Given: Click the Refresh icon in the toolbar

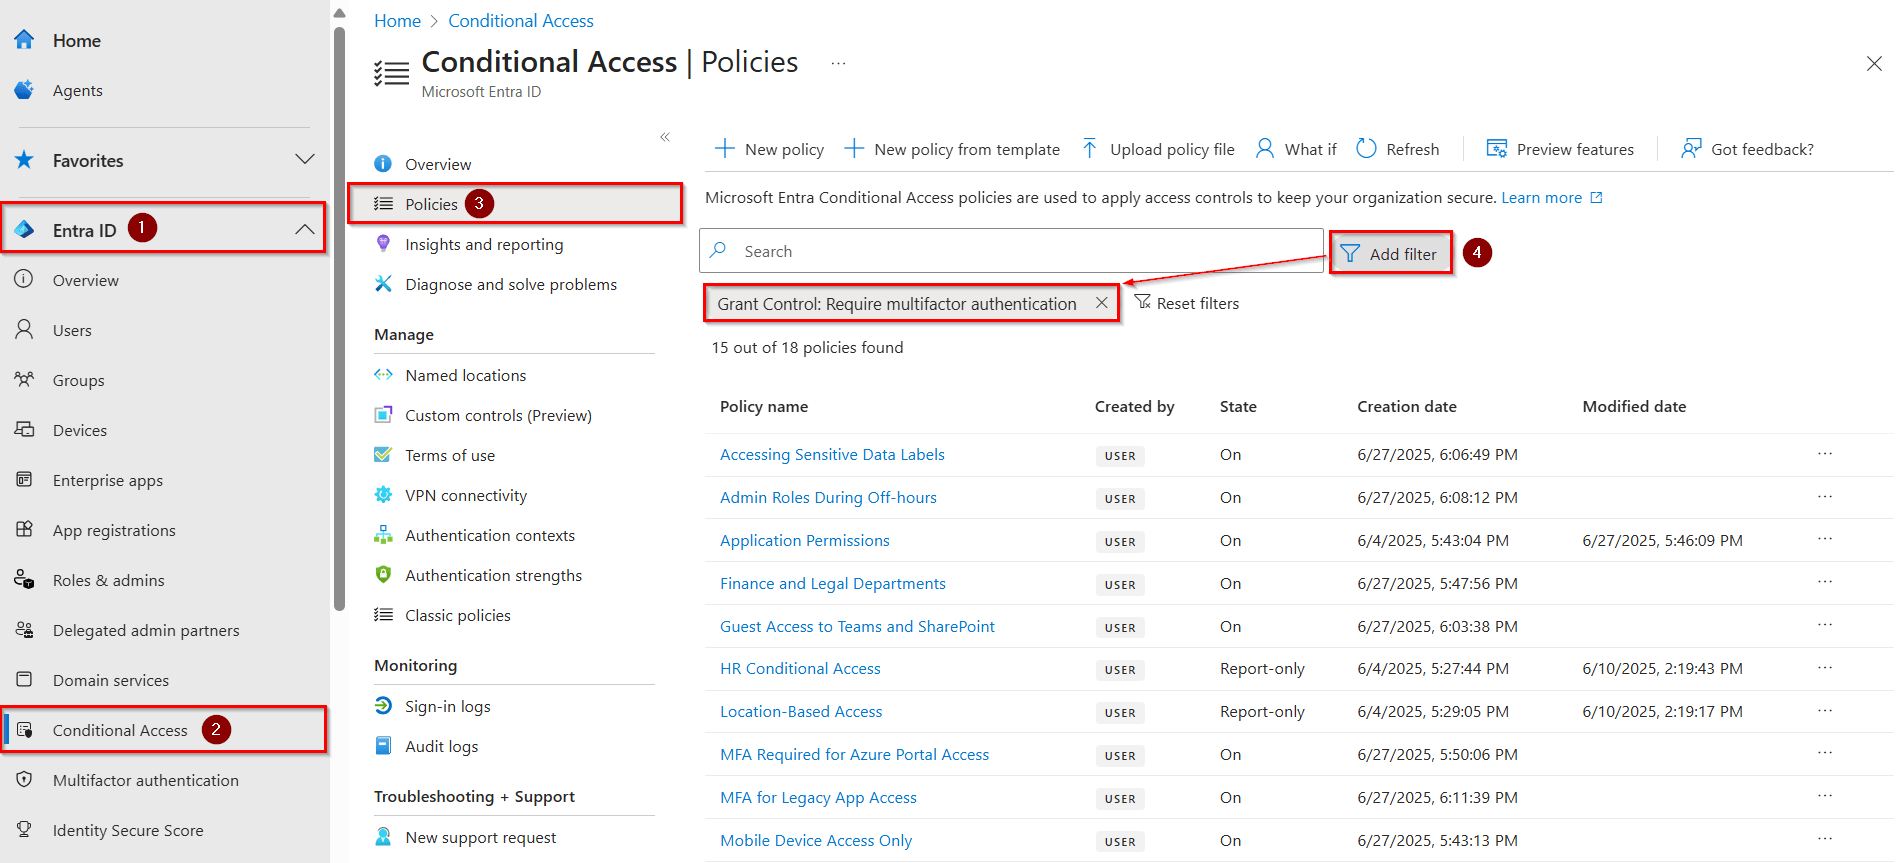Looking at the screenshot, I should click(x=1366, y=149).
